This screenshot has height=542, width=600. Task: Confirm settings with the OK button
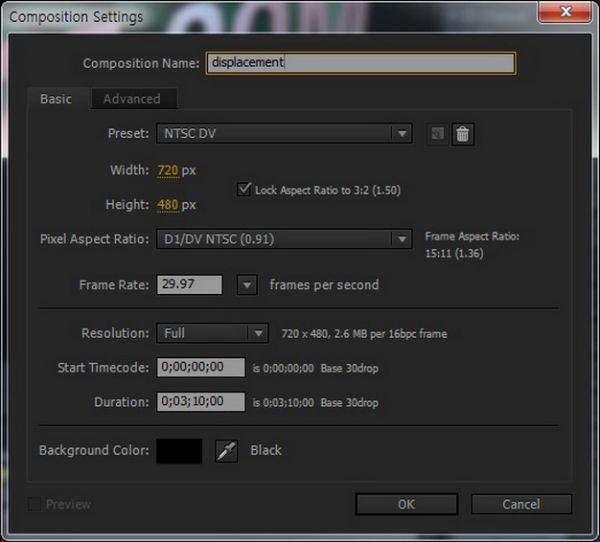(x=406, y=504)
